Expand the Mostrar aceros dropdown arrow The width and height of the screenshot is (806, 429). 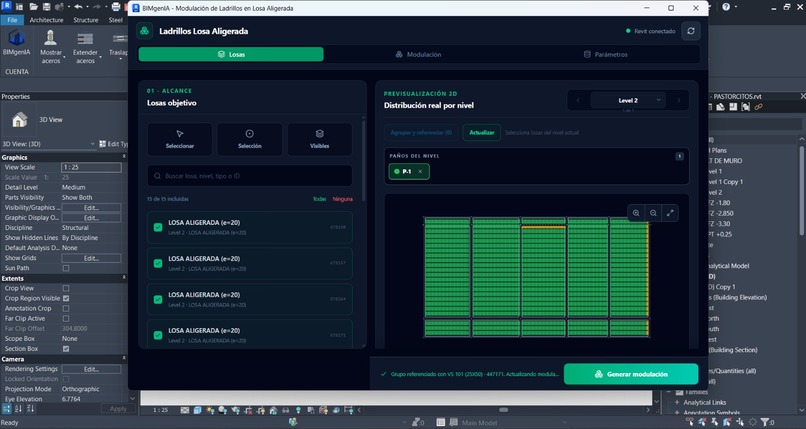[x=64, y=57]
